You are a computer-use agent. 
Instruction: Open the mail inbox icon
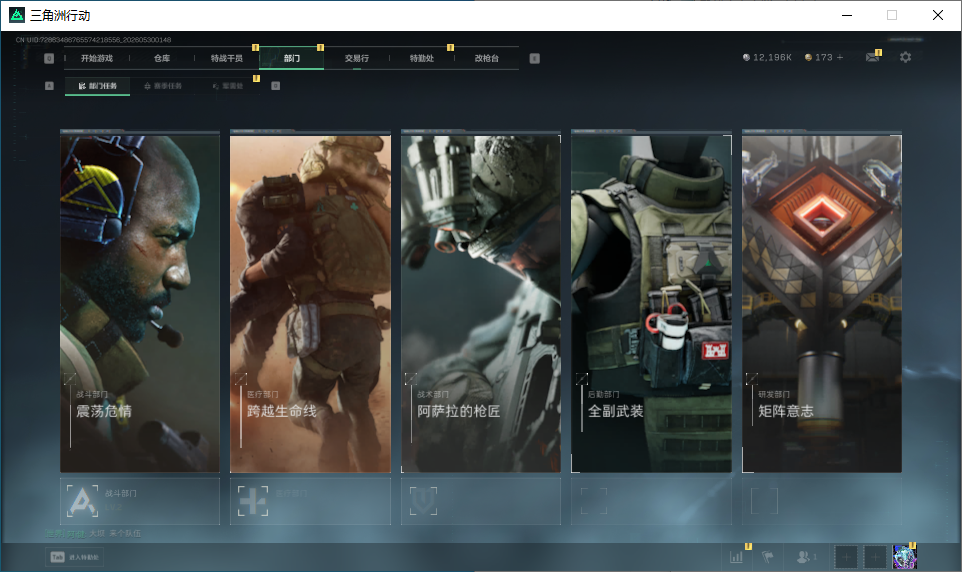(872, 57)
